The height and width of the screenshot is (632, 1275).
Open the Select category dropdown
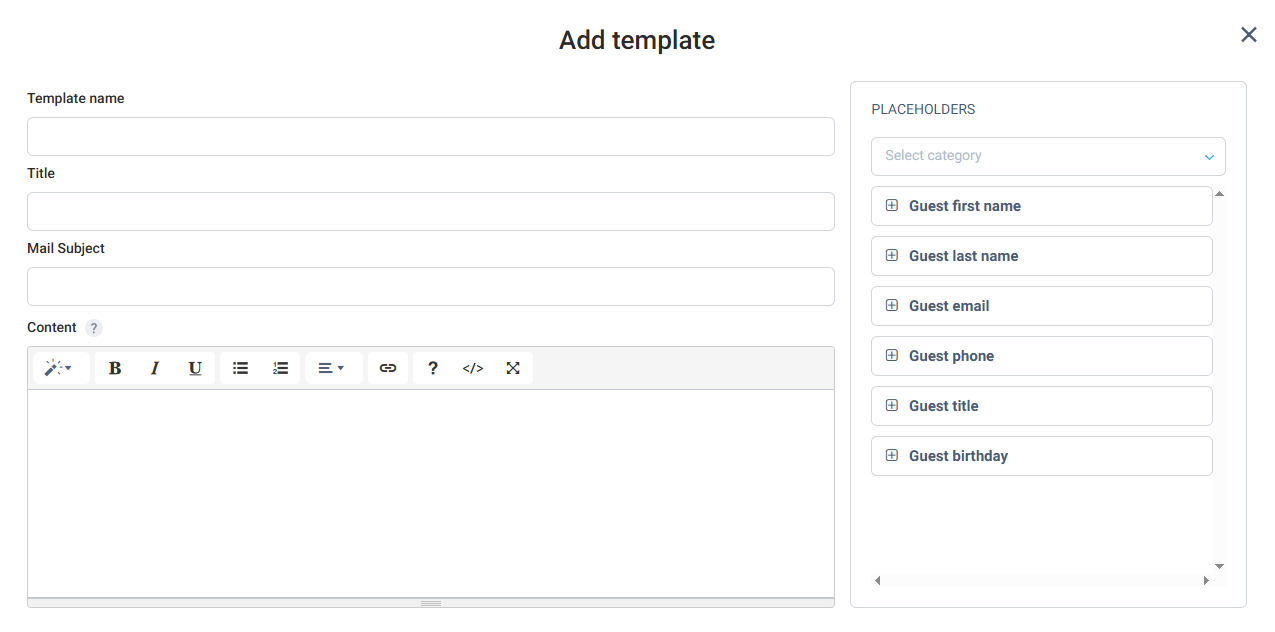coord(1048,156)
